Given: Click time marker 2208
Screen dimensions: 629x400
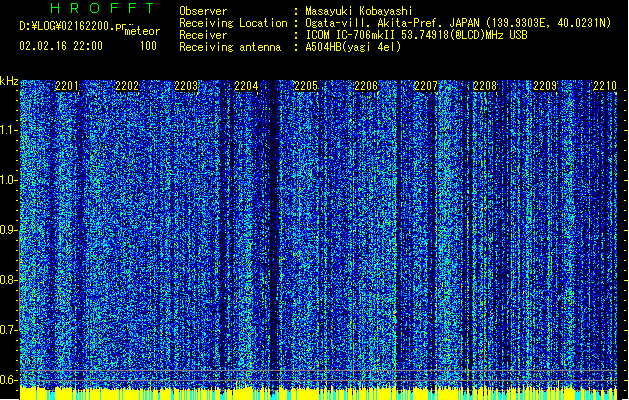Looking at the screenshot, I should pyautogui.click(x=485, y=86).
